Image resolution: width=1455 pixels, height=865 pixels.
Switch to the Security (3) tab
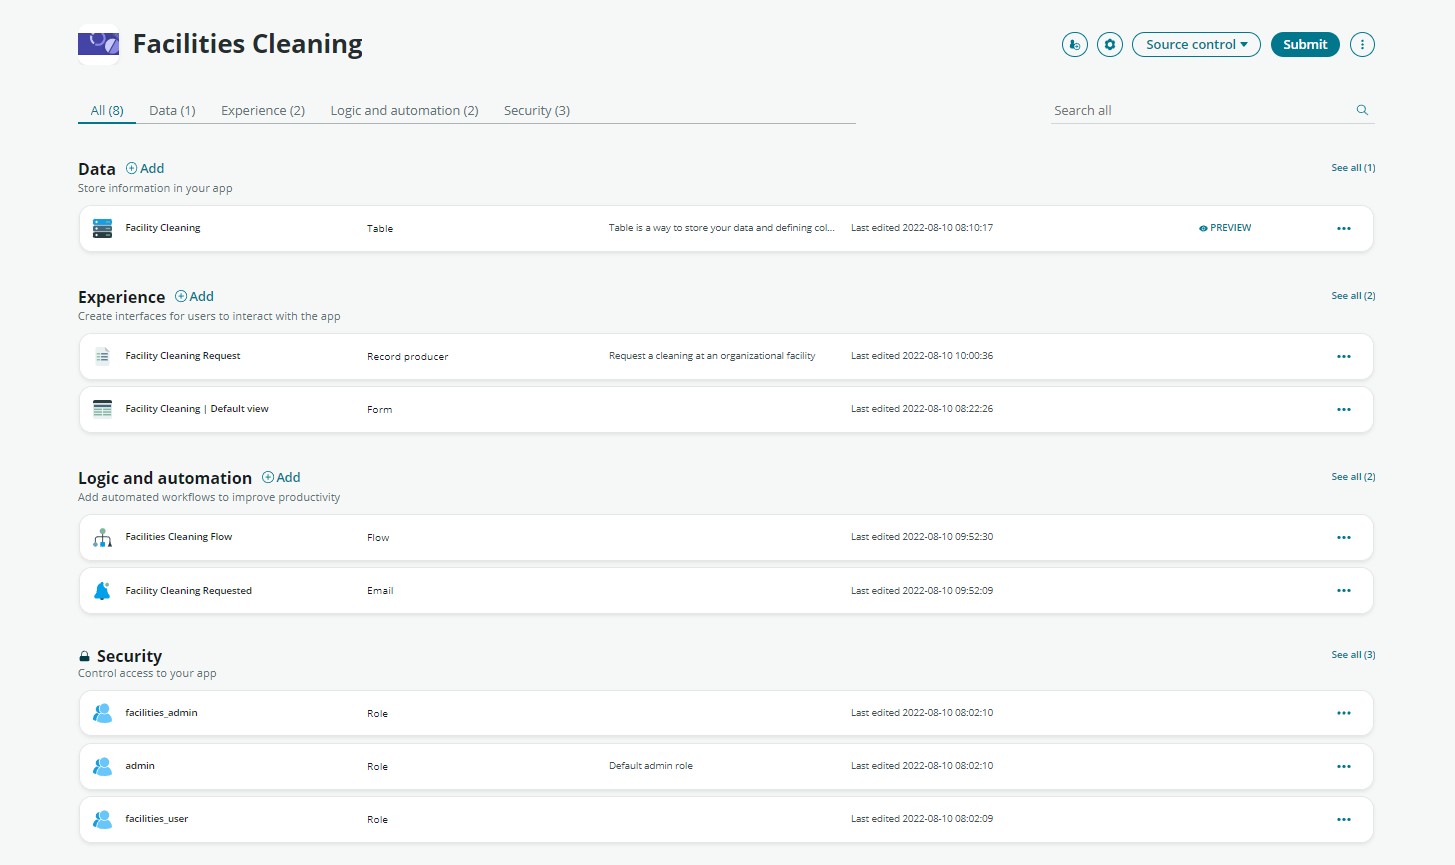tap(537, 110)
